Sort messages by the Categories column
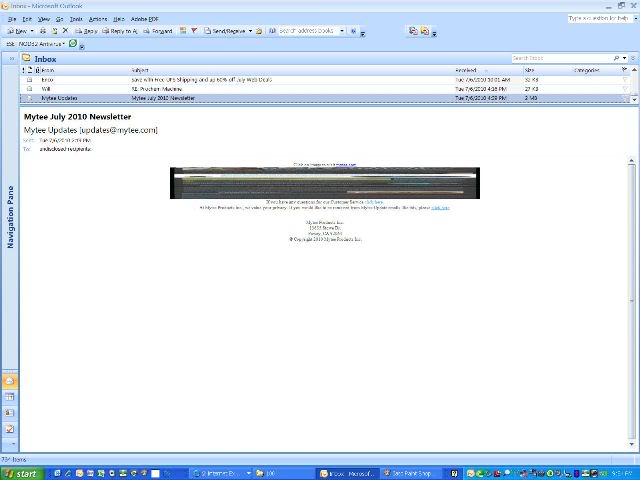Image resolution: width=640 pixels, height=480 pixels. 595,70
